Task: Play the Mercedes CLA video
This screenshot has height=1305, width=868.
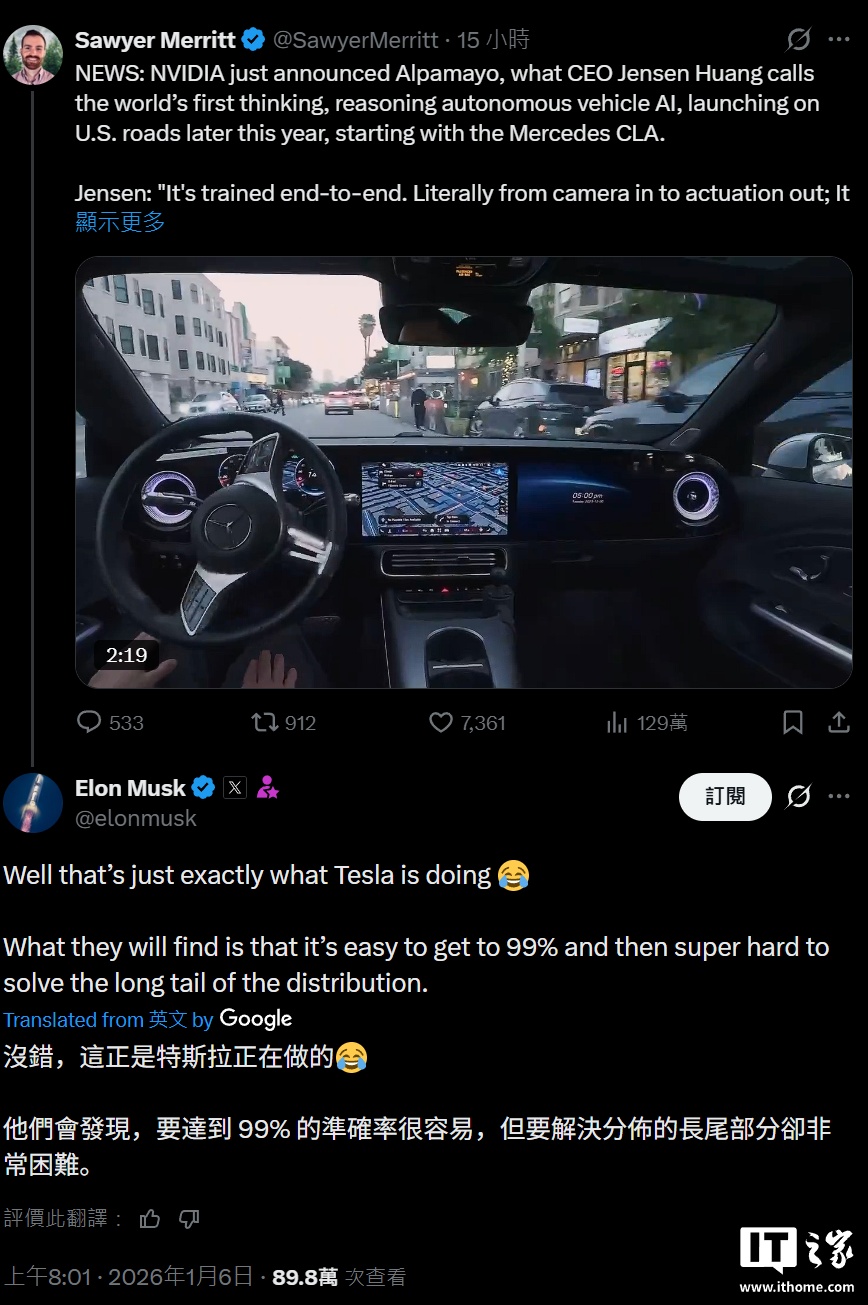Action: pyautogui.click(x=464, y=472)
